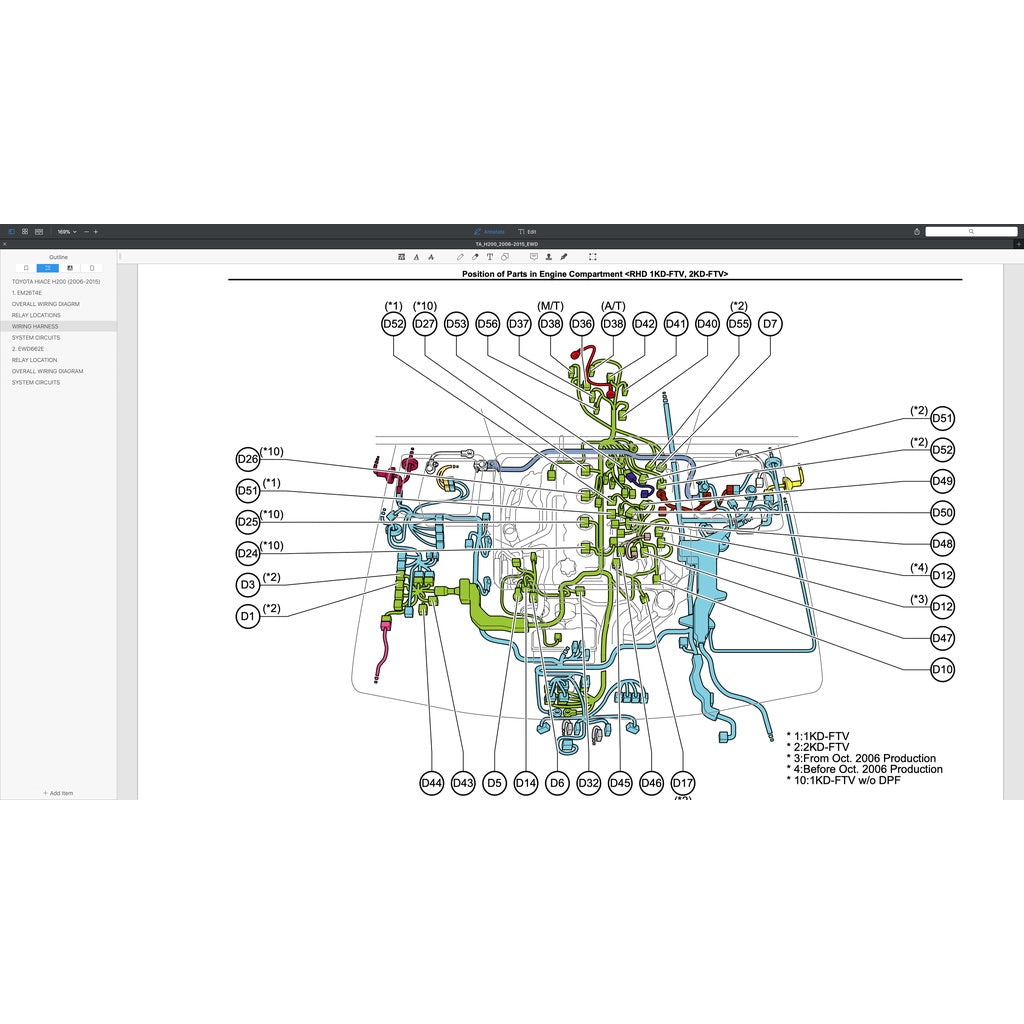Click Add Item at sidebar bottom
This screenshot has width=1024, height=1024.
(58, 793)
